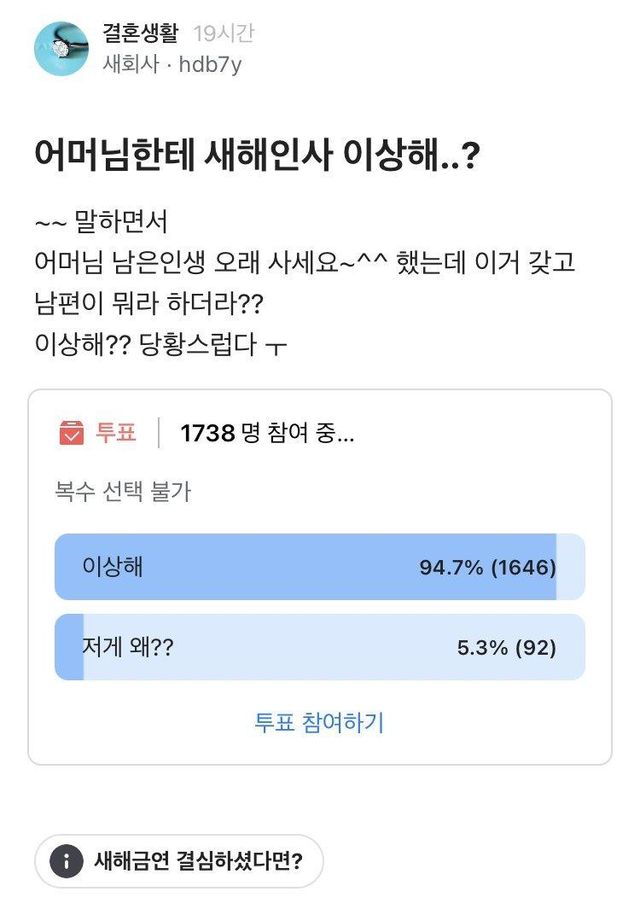The height and width of the screenshot is (899, 640).
Task: Select the 이상해 poll option
Action: tap(113, 567)
